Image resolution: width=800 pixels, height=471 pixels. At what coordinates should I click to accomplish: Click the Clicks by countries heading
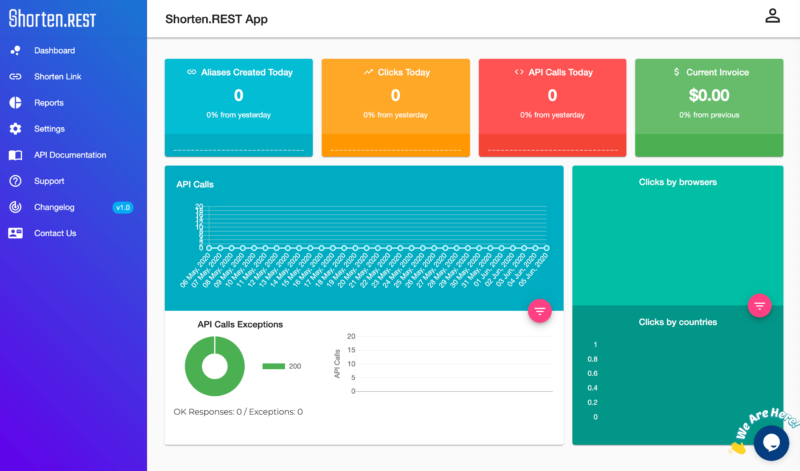click(678, 322)
